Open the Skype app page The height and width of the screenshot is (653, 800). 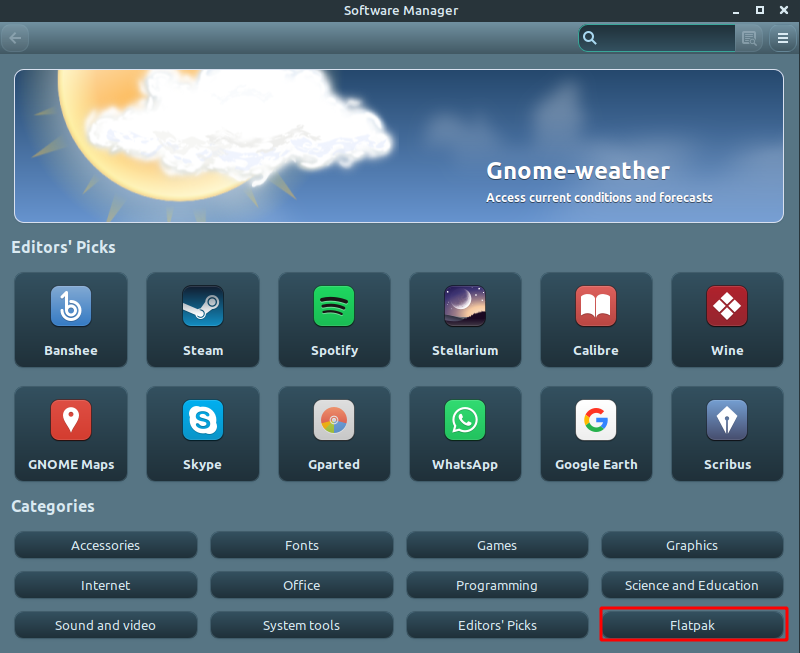(x=203, y=434)
